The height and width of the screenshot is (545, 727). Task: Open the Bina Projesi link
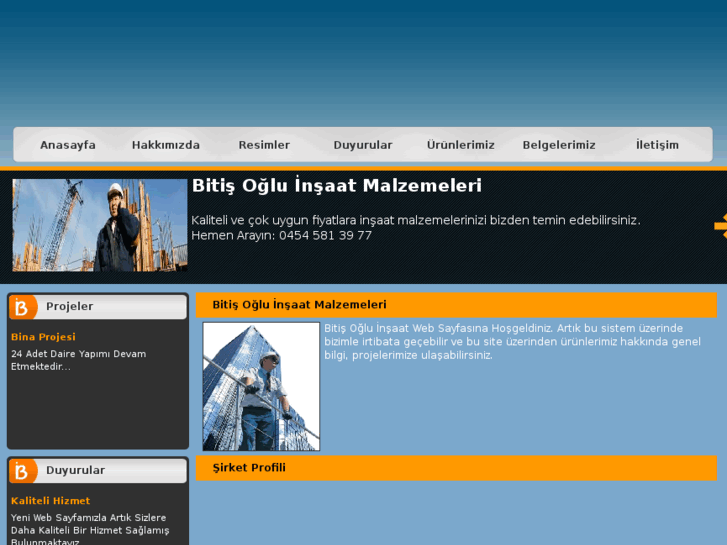pos(43,337)
